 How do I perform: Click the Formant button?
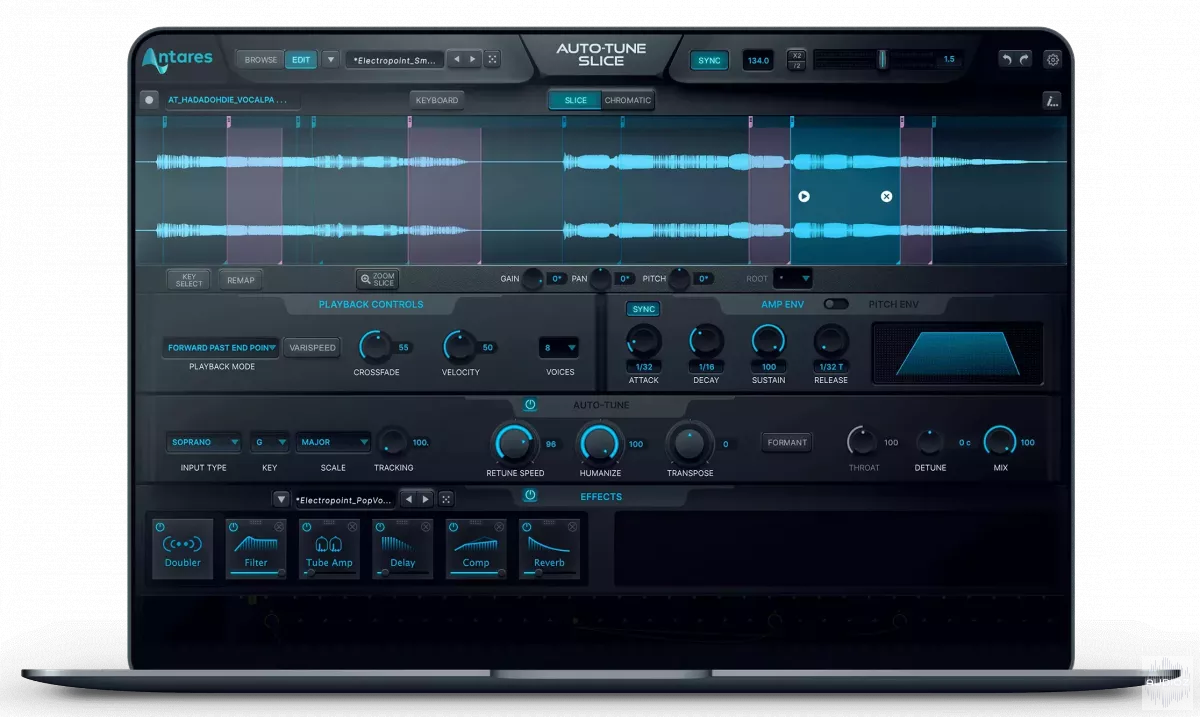(x=786, y=442)
